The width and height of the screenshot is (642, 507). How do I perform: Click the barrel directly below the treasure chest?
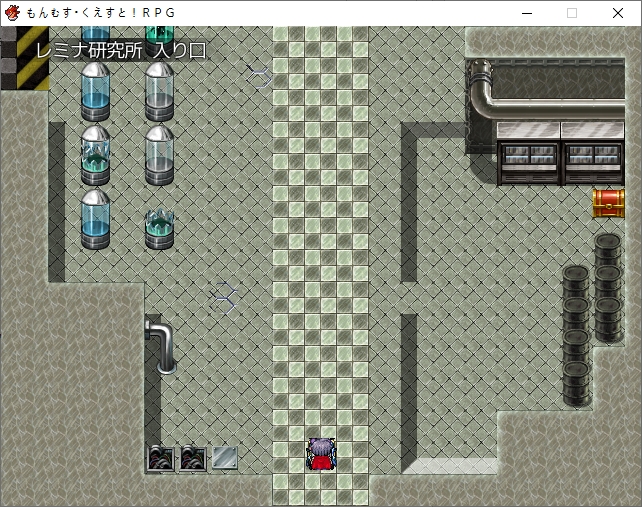click(x=608, y=249)
